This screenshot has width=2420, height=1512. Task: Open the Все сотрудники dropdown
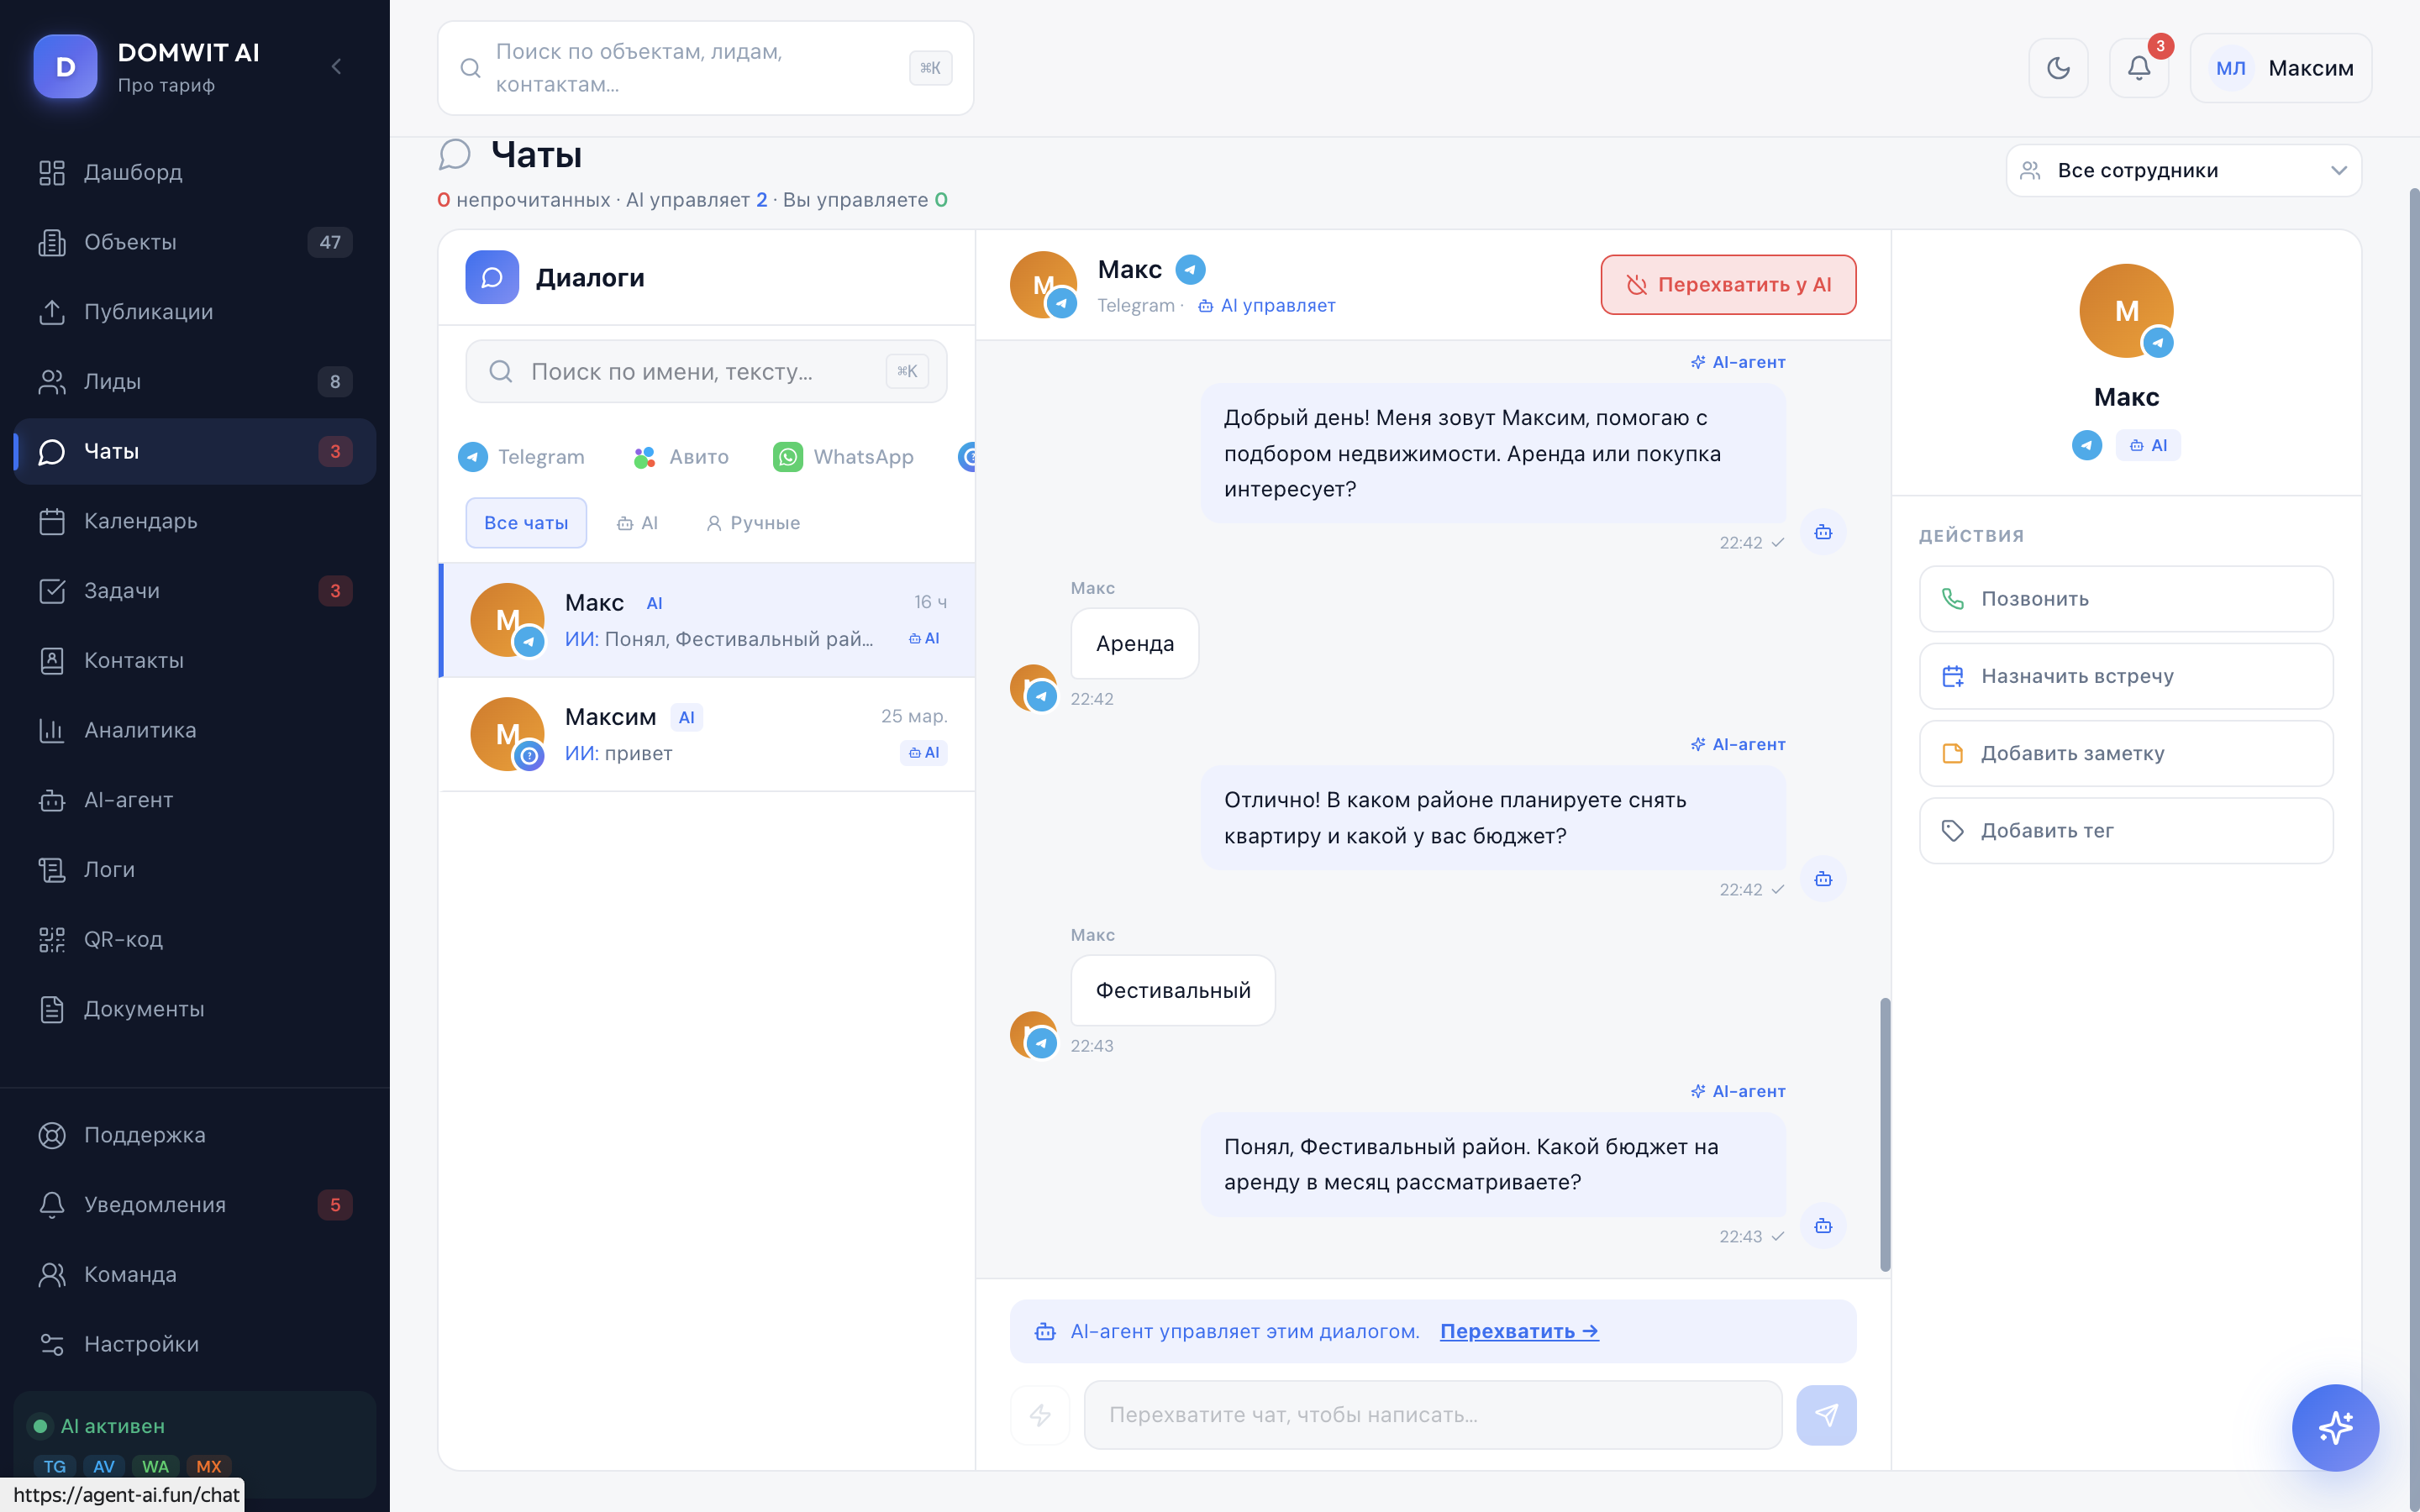click(2183, 169)
